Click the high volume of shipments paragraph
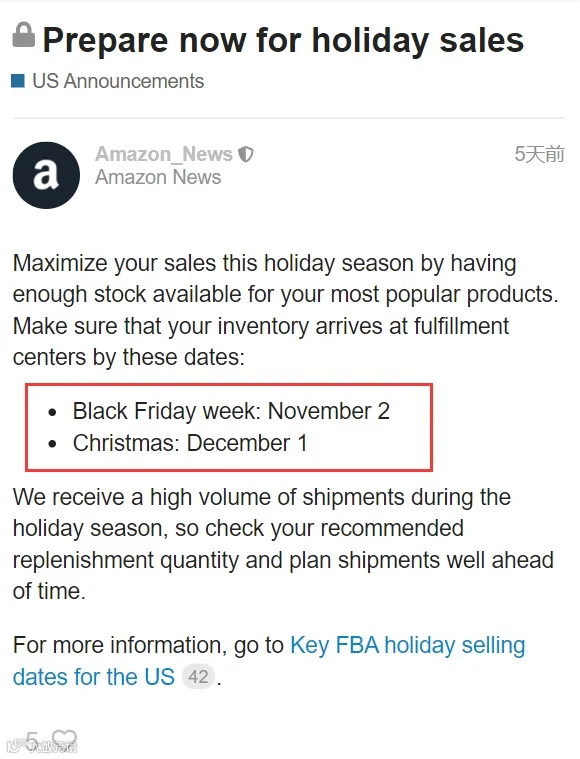 pos(283,544)
